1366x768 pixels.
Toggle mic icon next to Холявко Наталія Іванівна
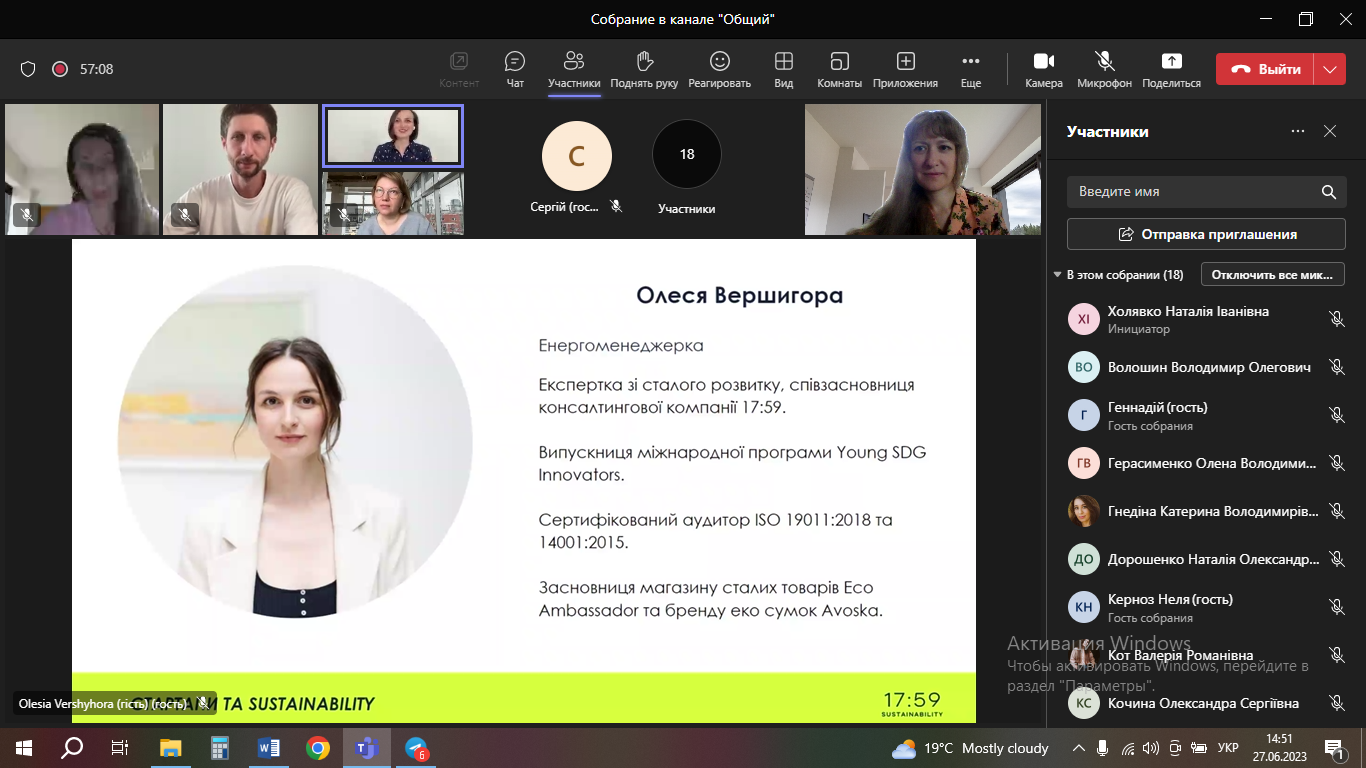[1336, 319]
